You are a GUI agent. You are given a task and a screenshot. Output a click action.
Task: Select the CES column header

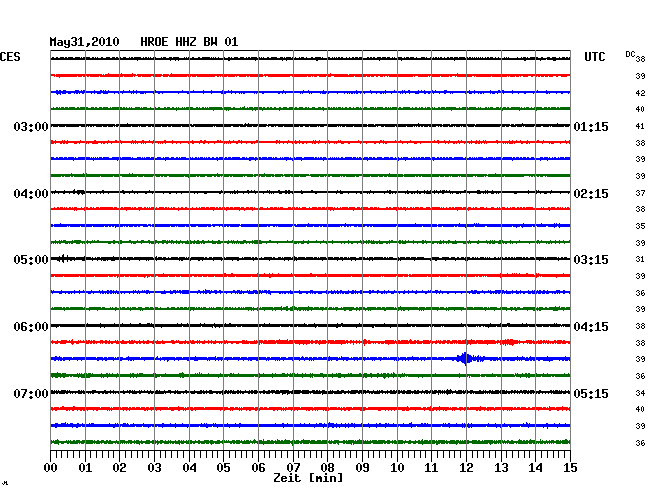pos(10,57)
